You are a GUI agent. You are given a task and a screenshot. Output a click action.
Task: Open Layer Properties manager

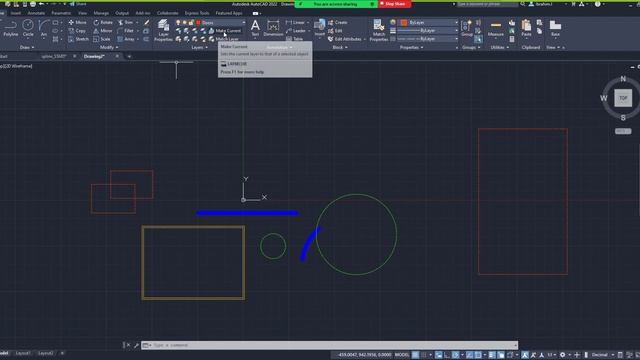click(x=163, y=31)
